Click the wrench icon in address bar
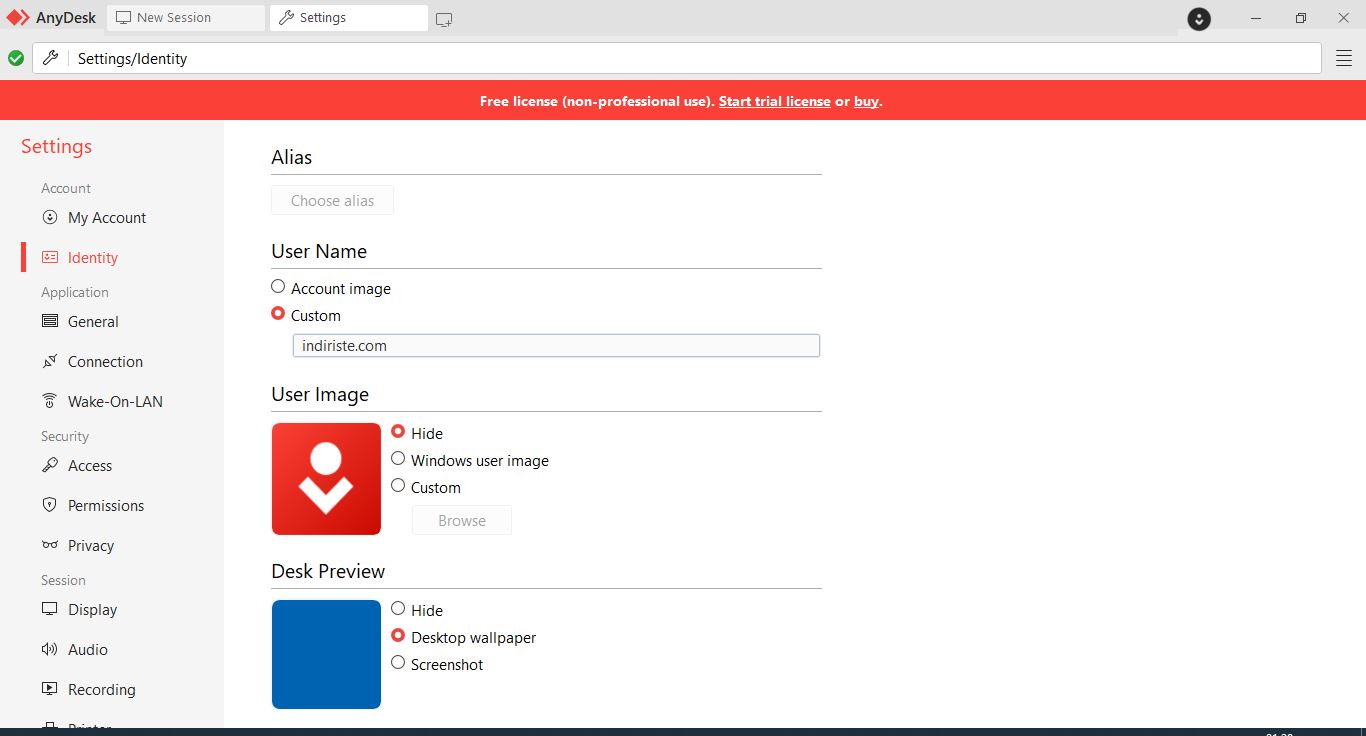This screenshot has width=1366, height=736. [50, 58]
